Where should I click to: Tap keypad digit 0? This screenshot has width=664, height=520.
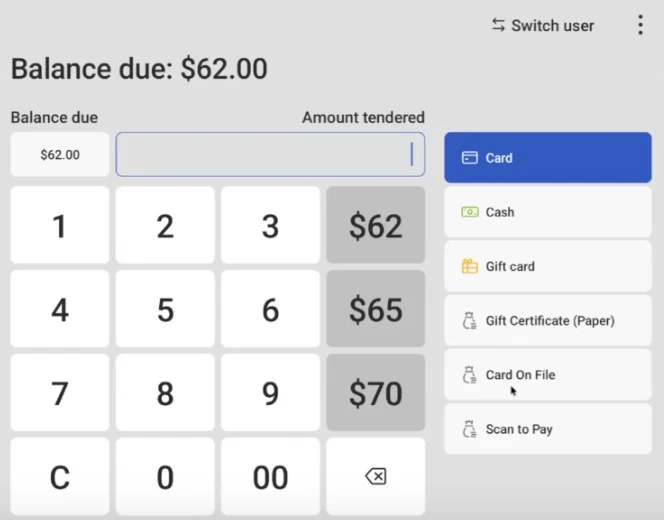click(x=165, y=476)
